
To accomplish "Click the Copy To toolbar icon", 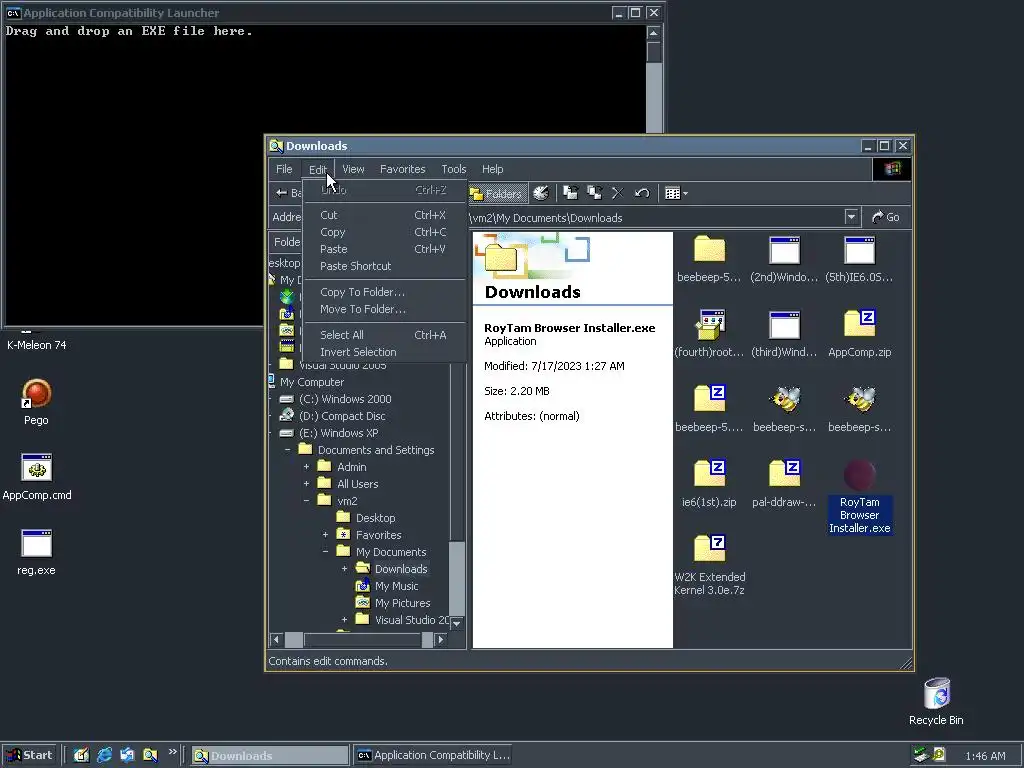I will click(x=594, y=193).
